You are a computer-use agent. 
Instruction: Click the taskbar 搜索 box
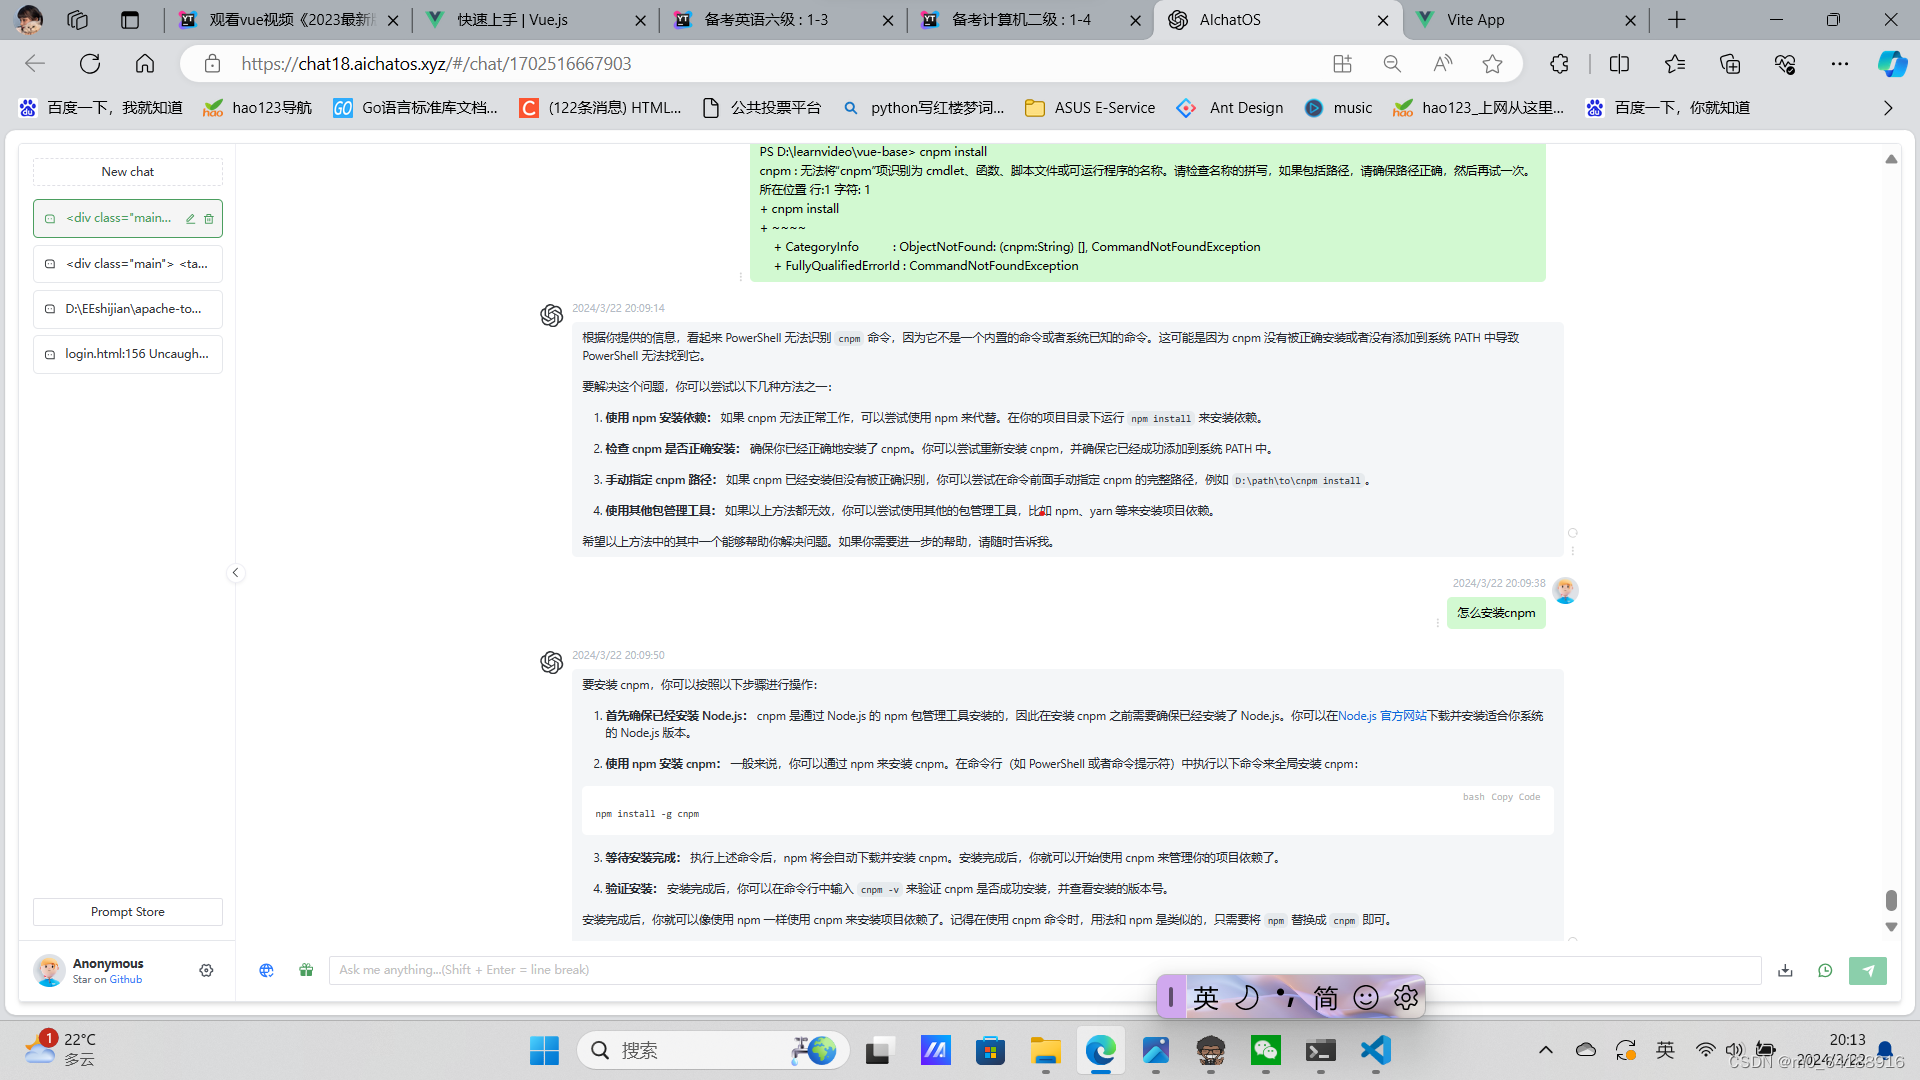coord(713,1051)
